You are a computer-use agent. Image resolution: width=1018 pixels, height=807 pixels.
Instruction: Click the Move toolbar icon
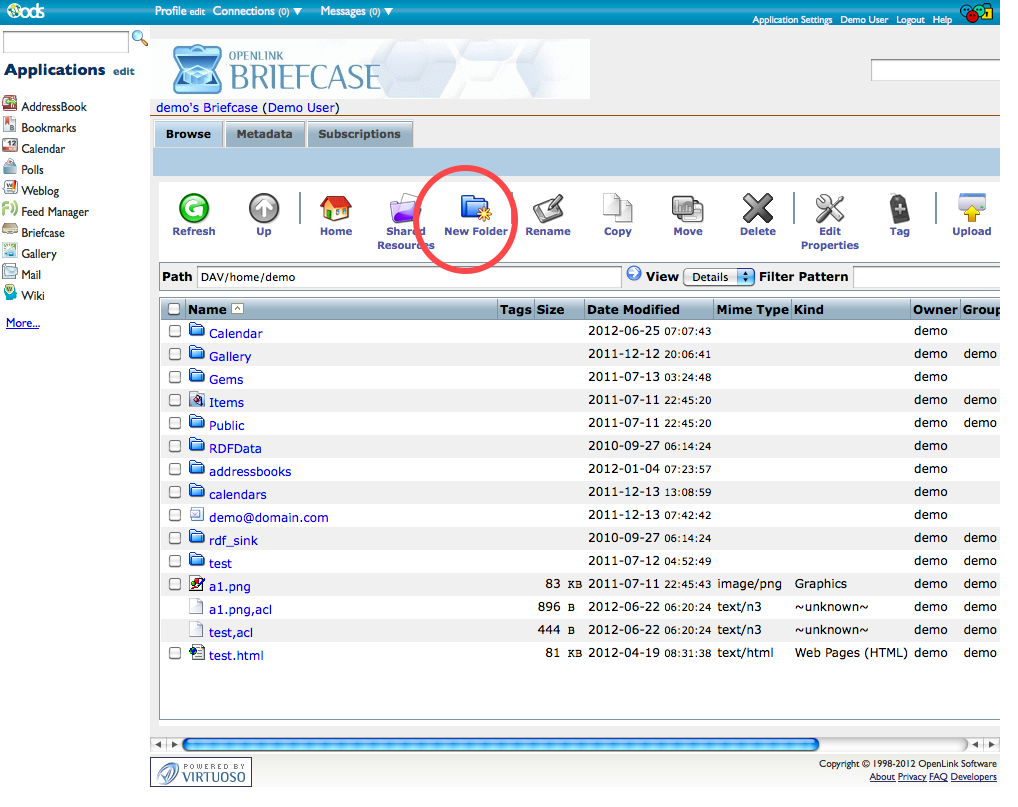tap(687, 209)
